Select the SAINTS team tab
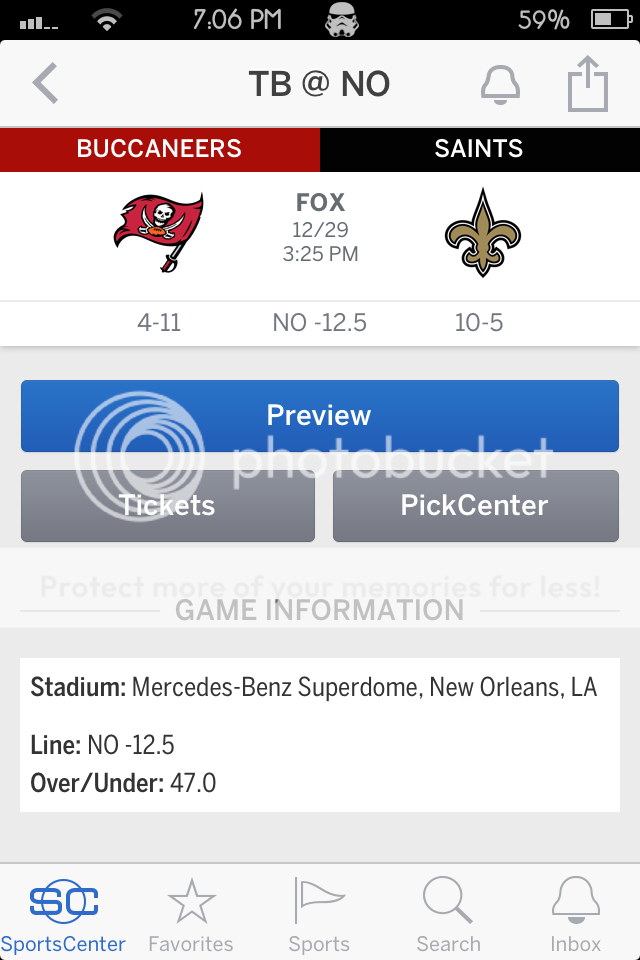 tap(480, 149)
